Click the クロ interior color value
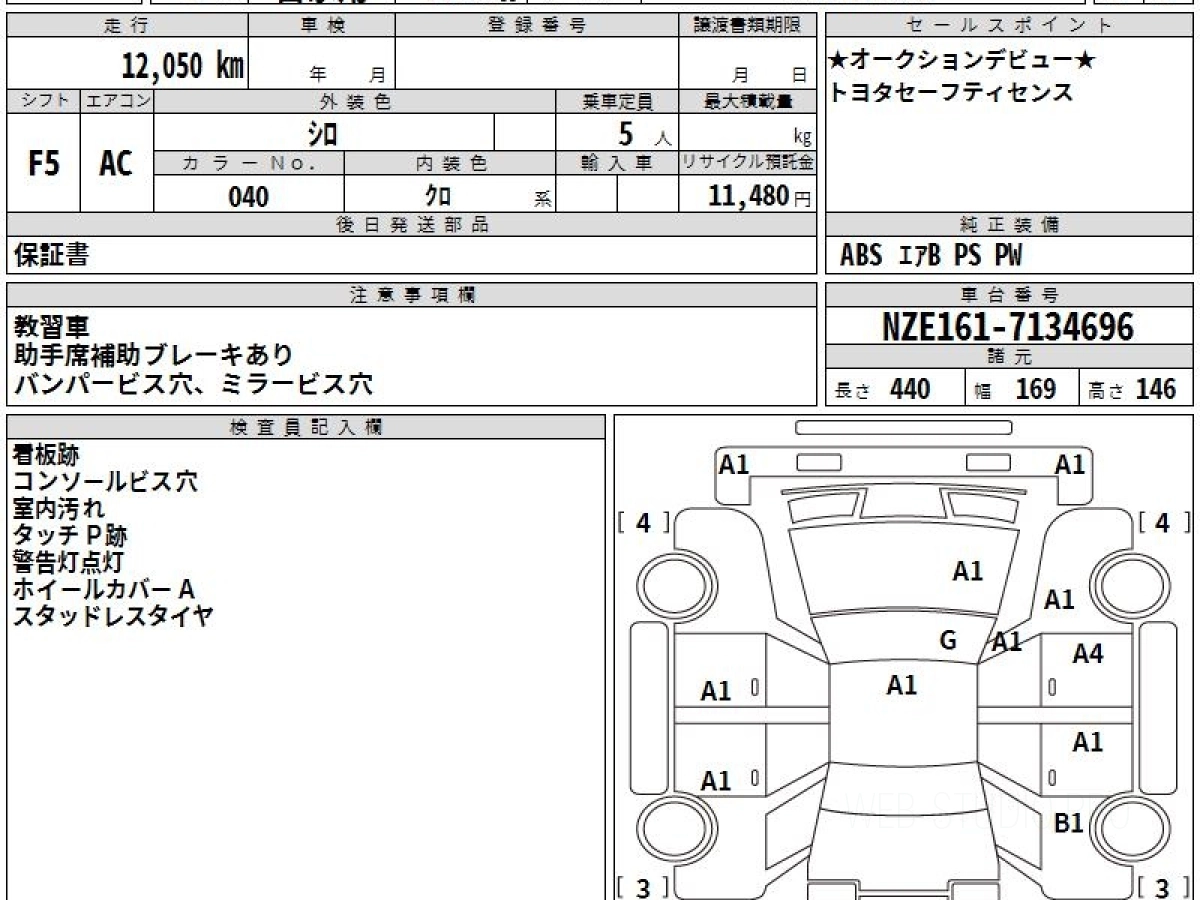 pos(439,195)
